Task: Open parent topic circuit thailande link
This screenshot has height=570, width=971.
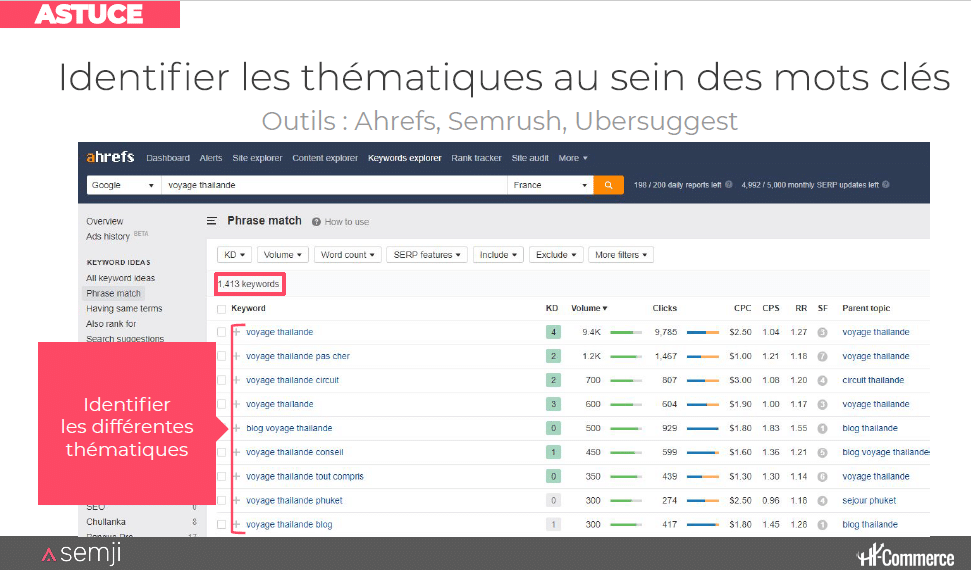Action: click(873, 380)
